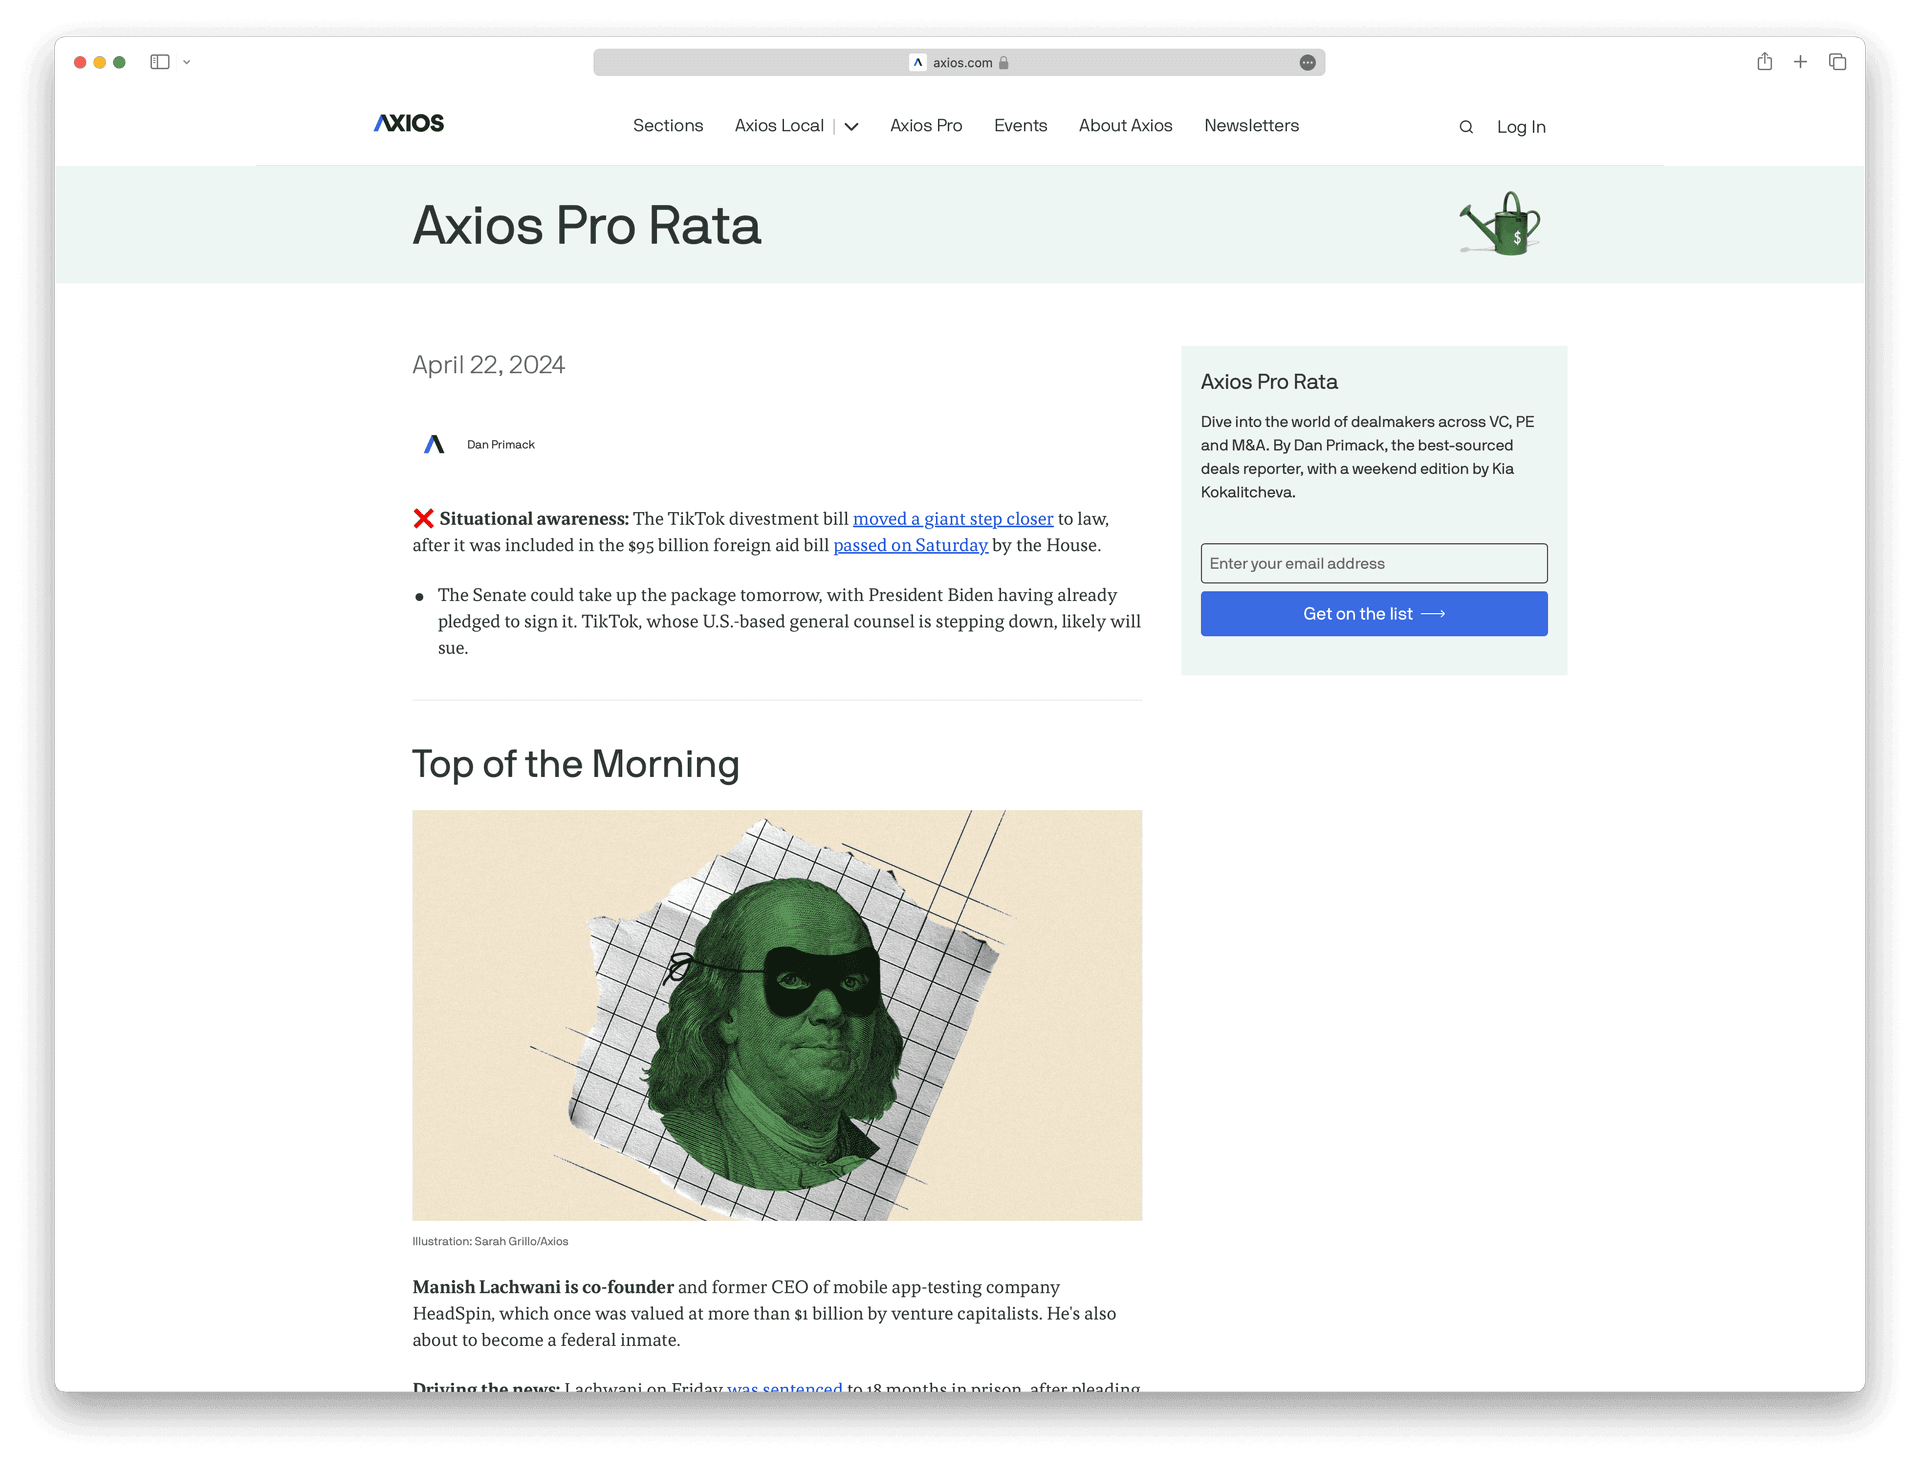Click the email input field for newsletter
This screenshot has width=1920, height=1464.
tap(1373, 563)
